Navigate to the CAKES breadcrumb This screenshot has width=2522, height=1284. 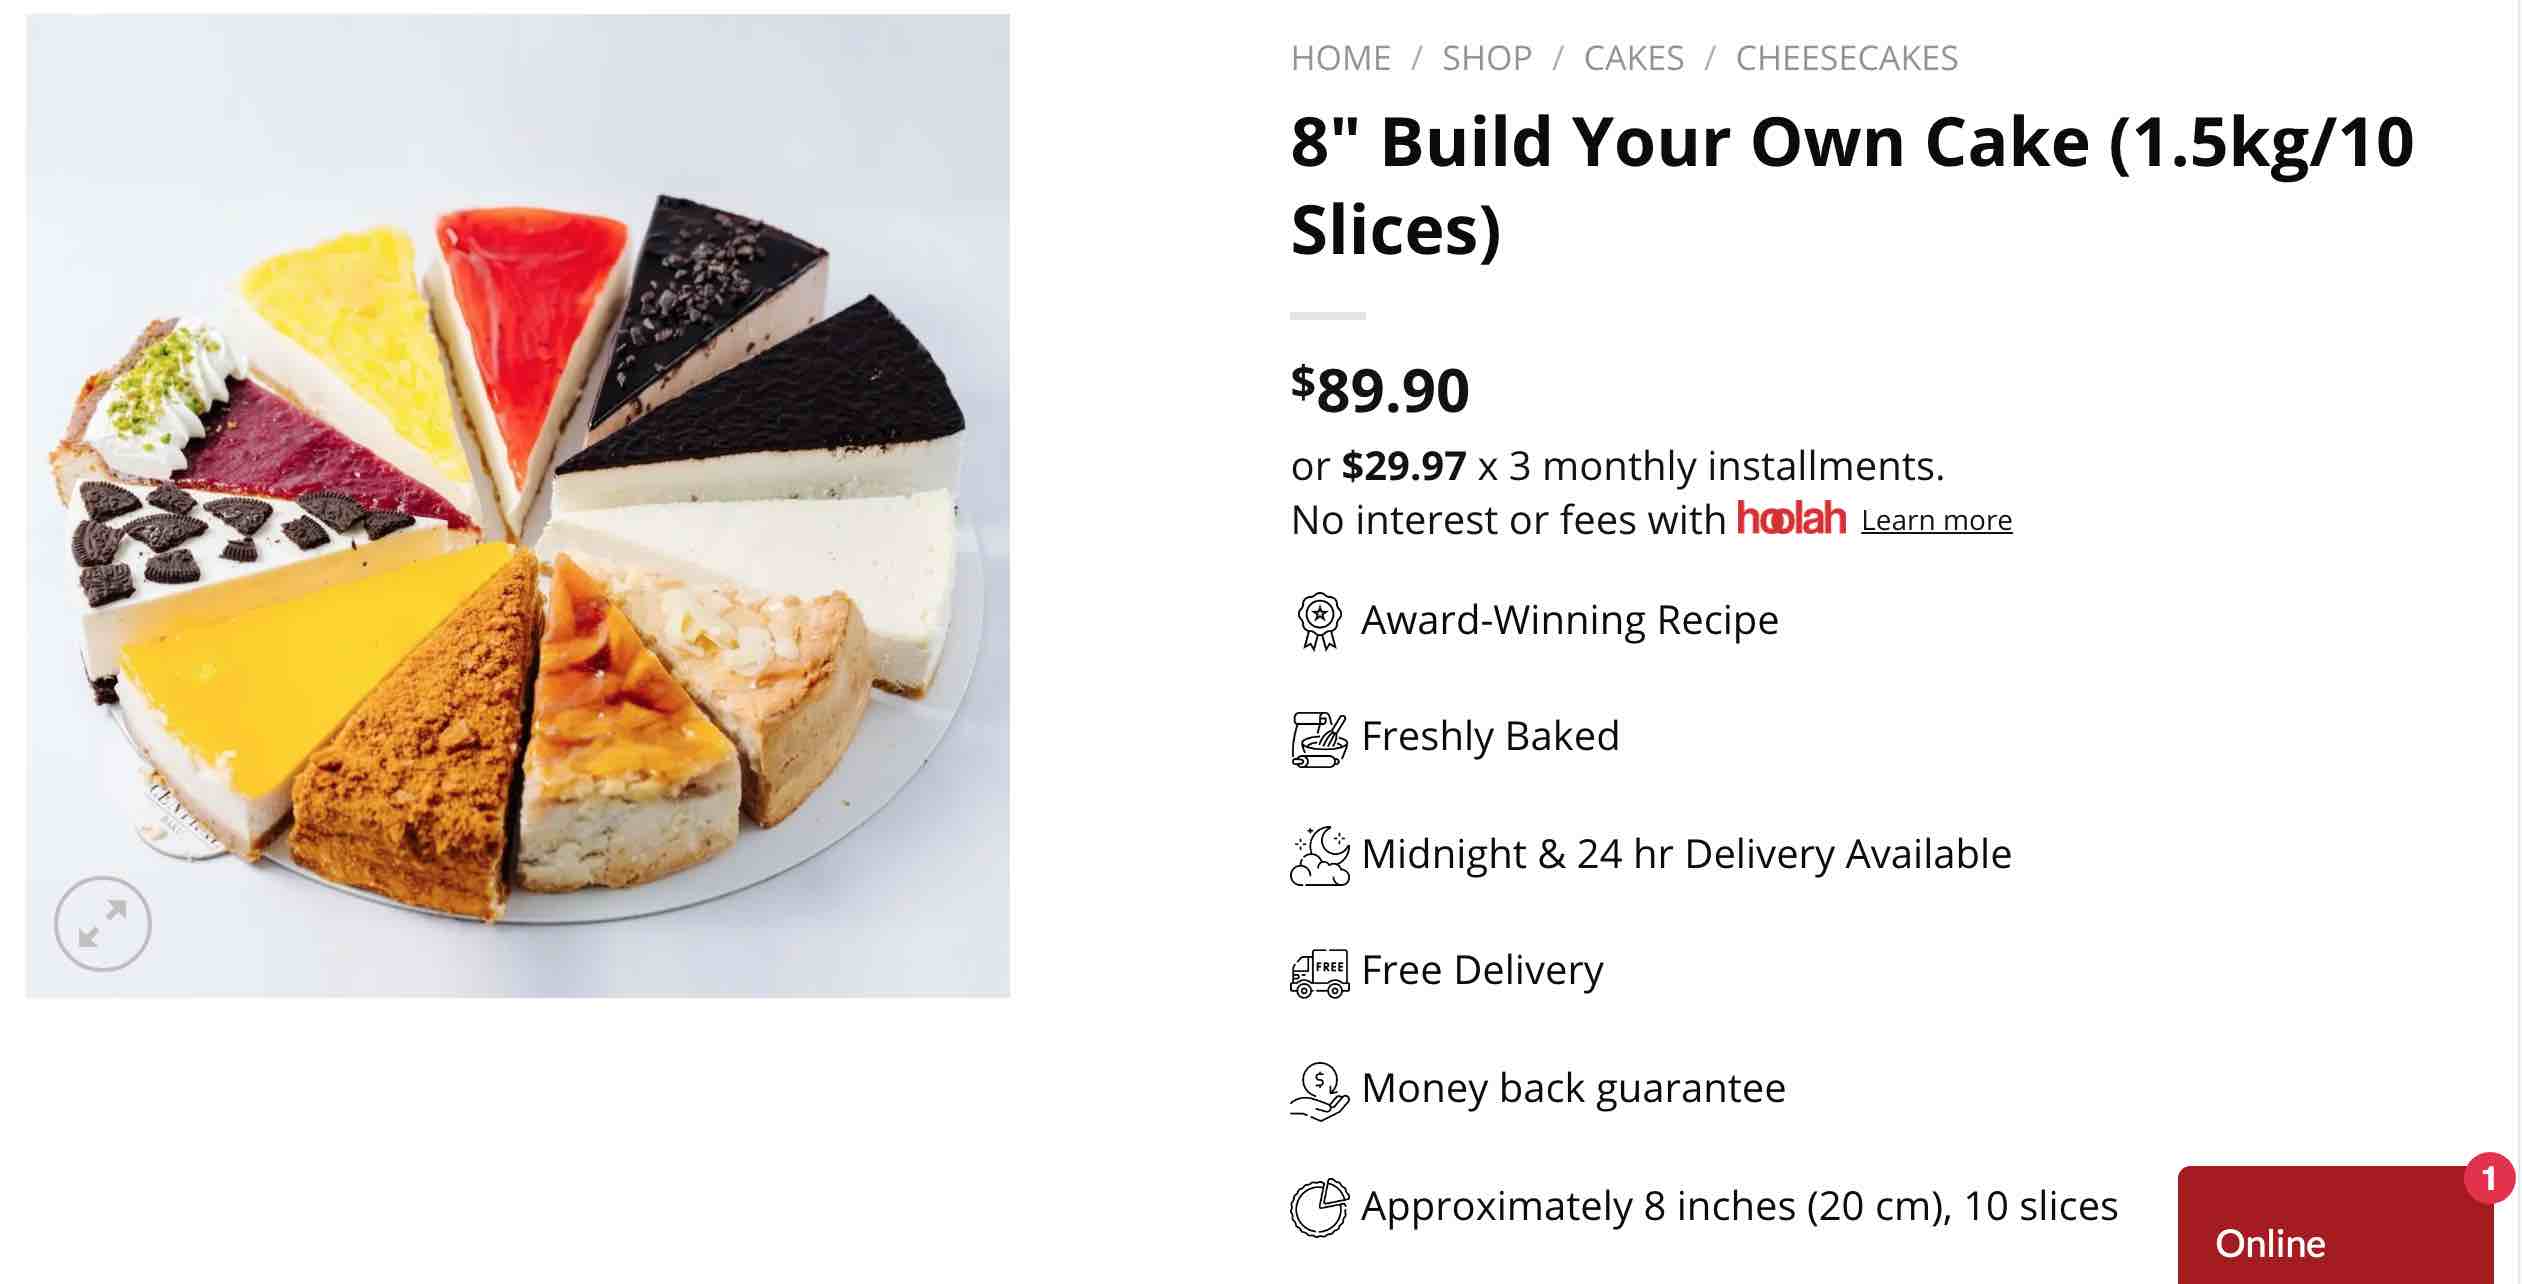coord(1634,59)
